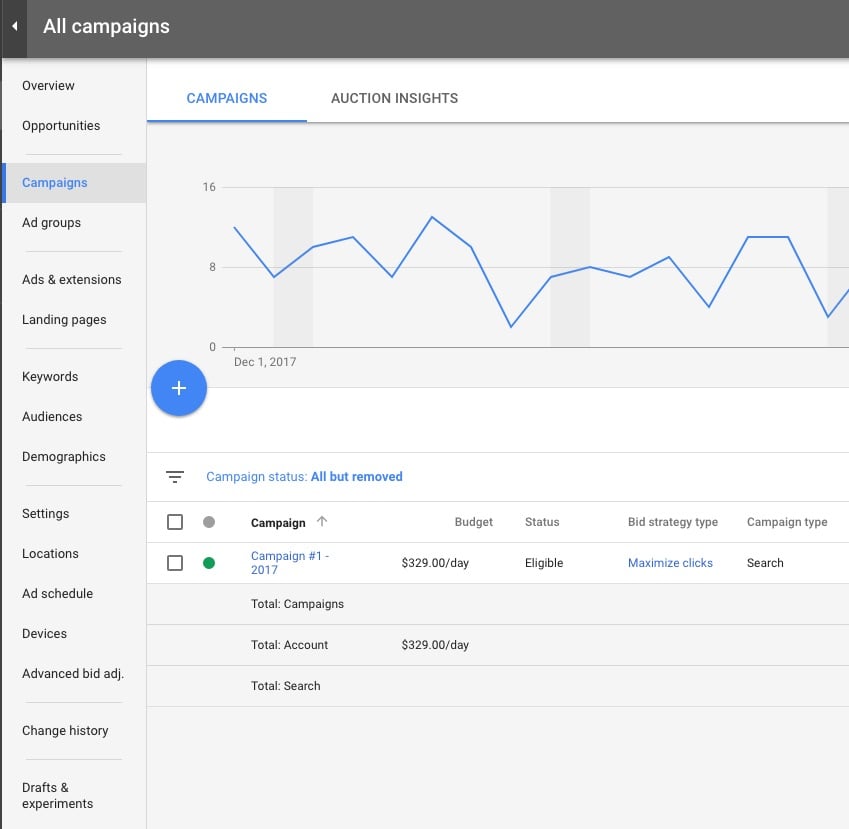Viewport: 849px width, 829px height.
Task: Open Drafts & experiments
Action: 57,795
